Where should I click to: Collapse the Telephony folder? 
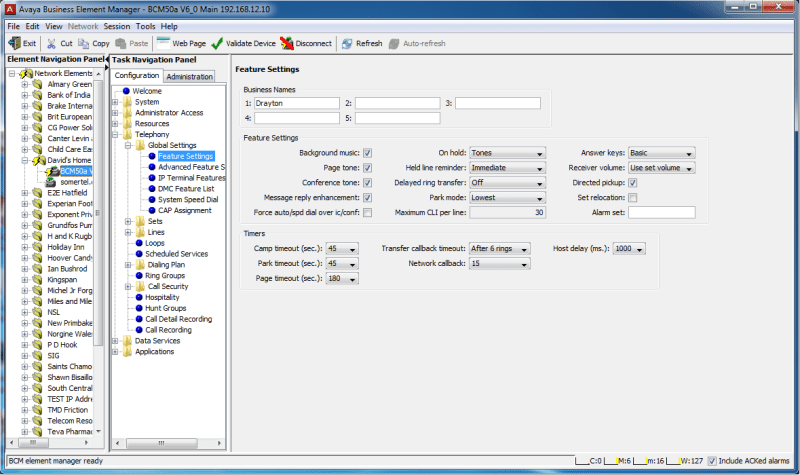(x=115, y=135)
